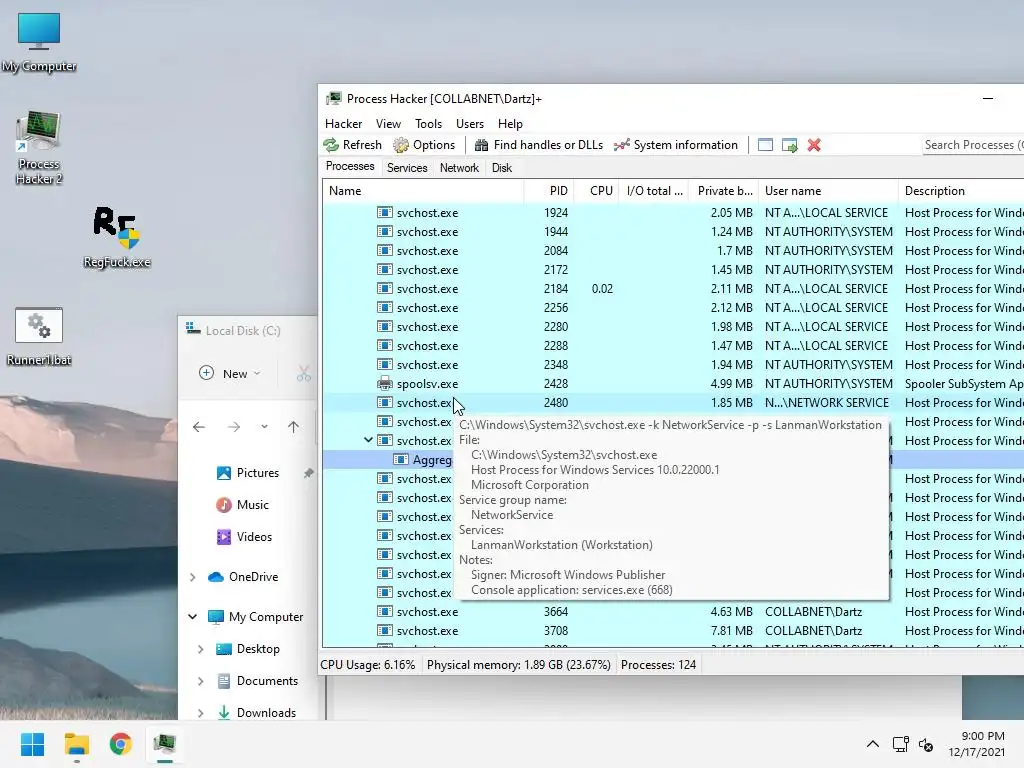
Task: Sort by the PID column header
Action: [549, 191]
